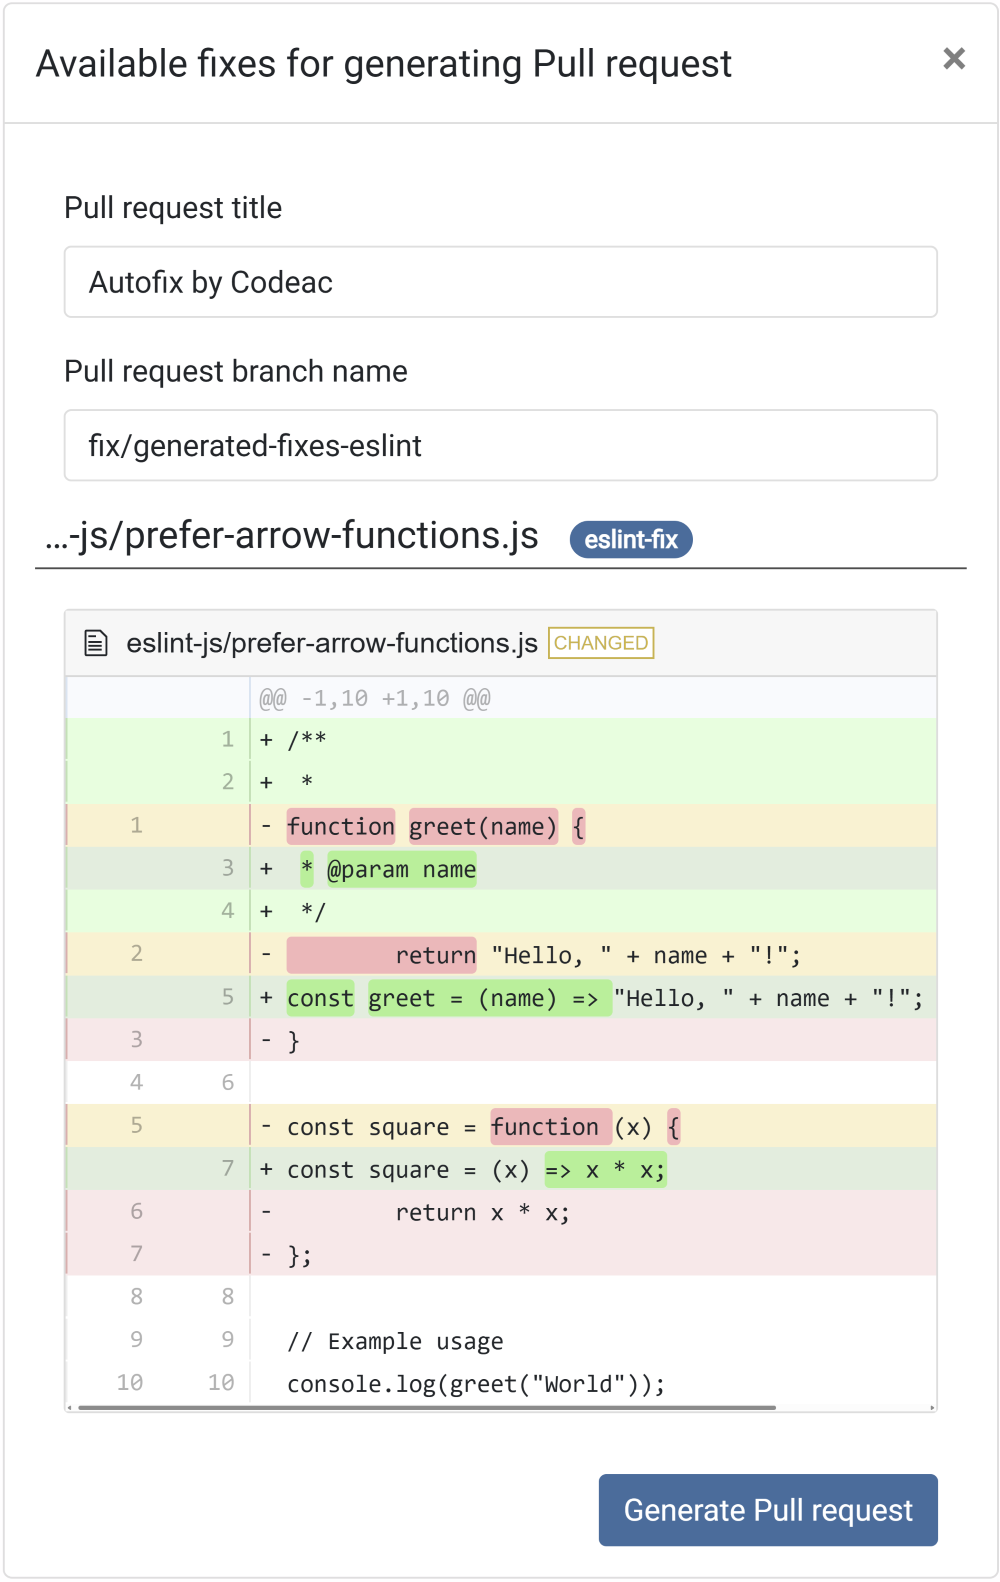The height and width of the screenshot is (1582, 1000).
Task: Select the removed line return "Hello, "
Action: 501,955
